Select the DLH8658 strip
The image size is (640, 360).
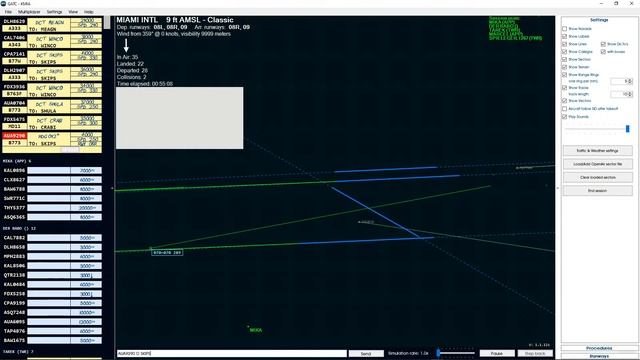pos(52,247)
